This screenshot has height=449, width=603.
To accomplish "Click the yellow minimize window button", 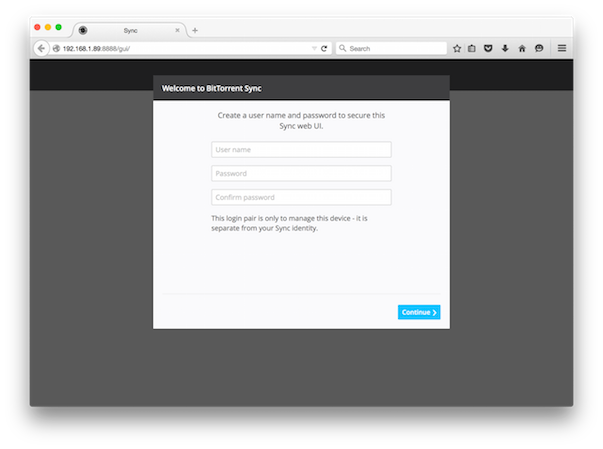I will point(48,27).
